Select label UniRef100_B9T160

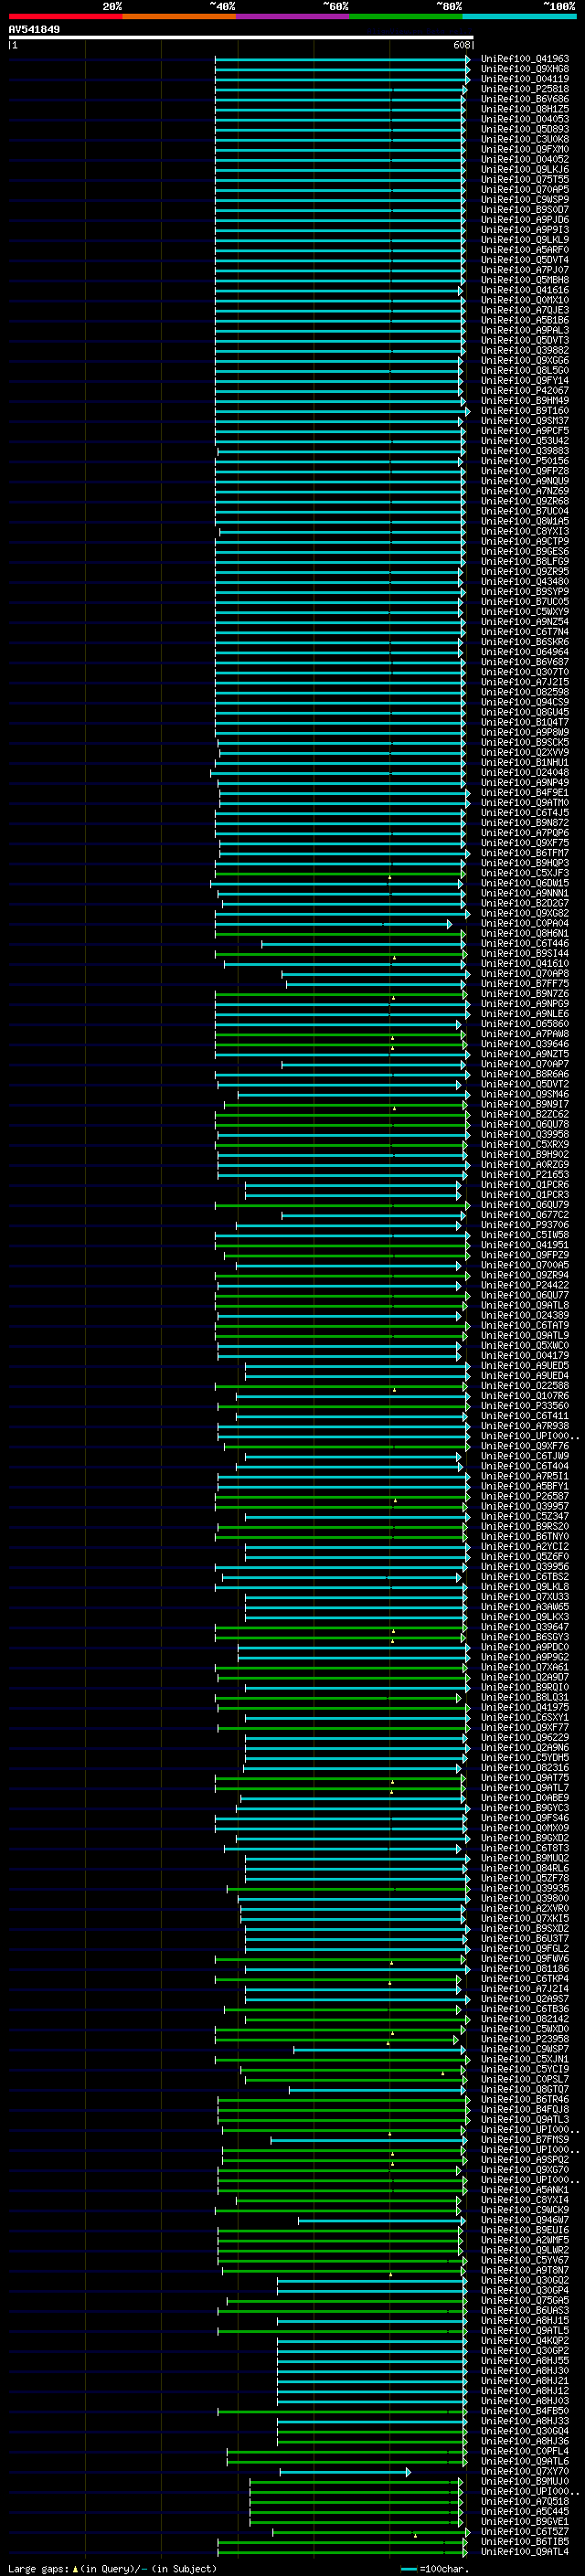(525, 411)
